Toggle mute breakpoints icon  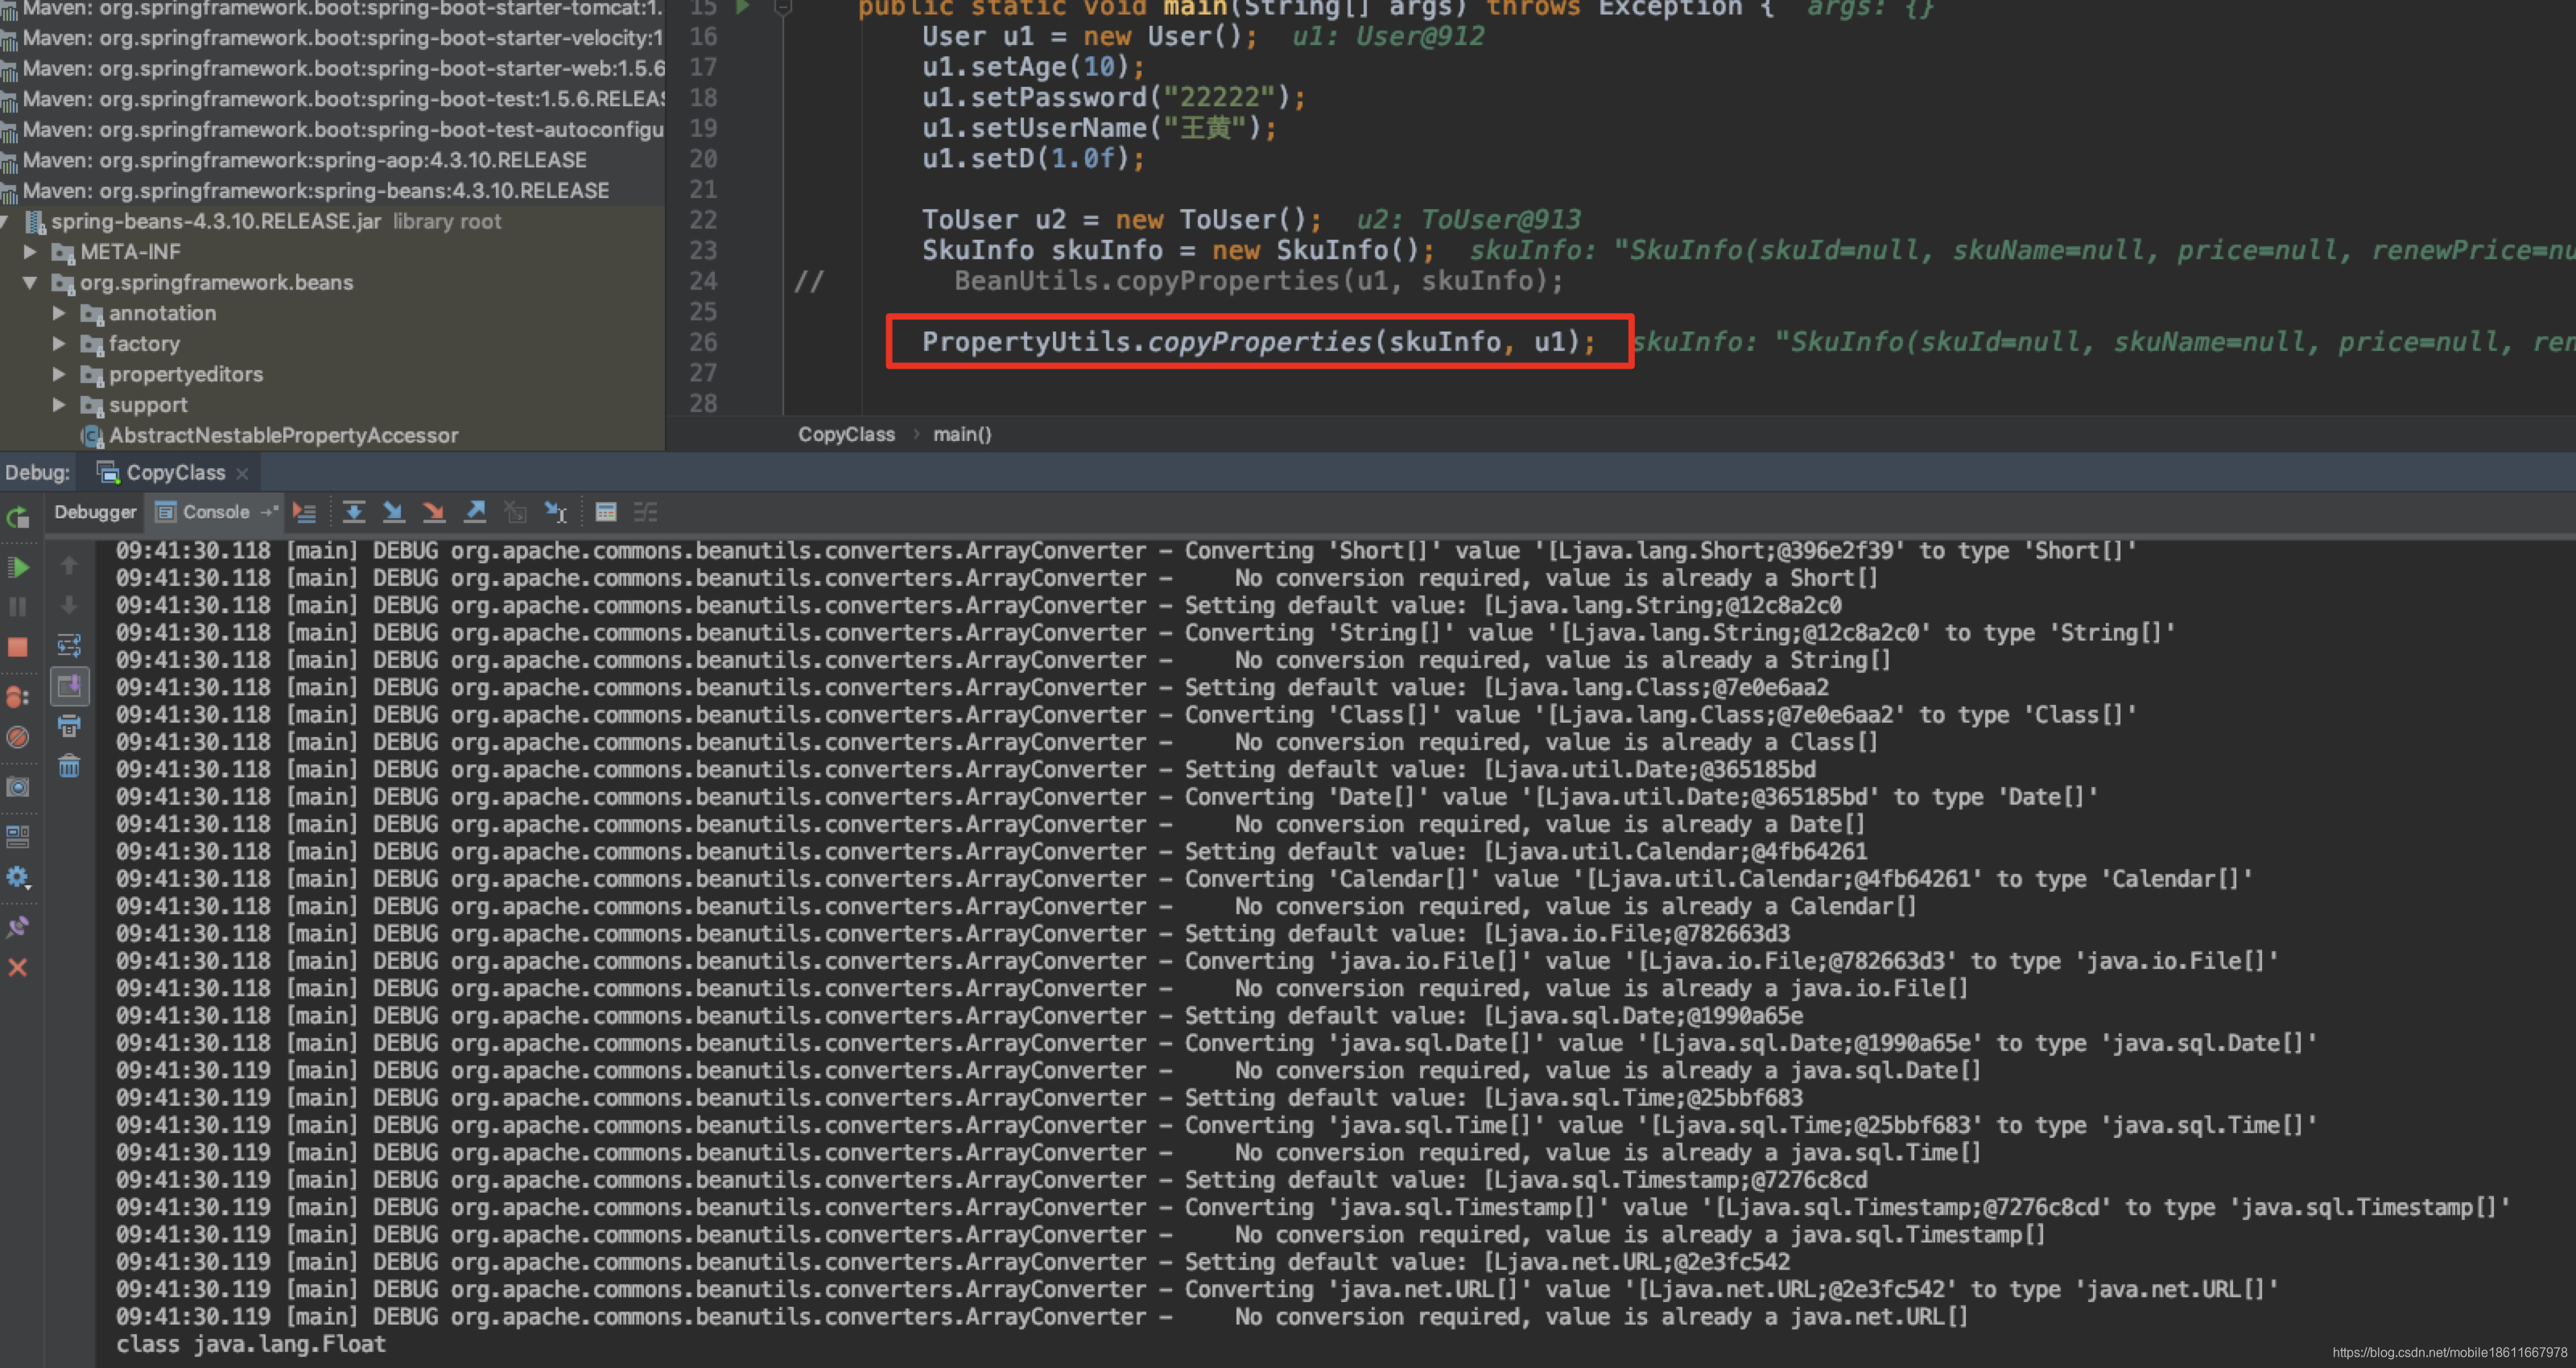[18, 738]
